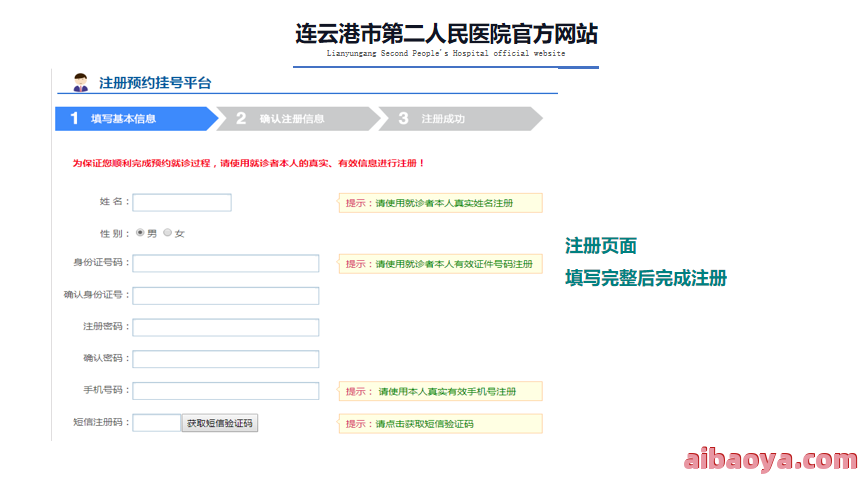Click the 身份证号码 input field
Image resolution: width=862 pixels, height=482 pixels.
point(226,263)
